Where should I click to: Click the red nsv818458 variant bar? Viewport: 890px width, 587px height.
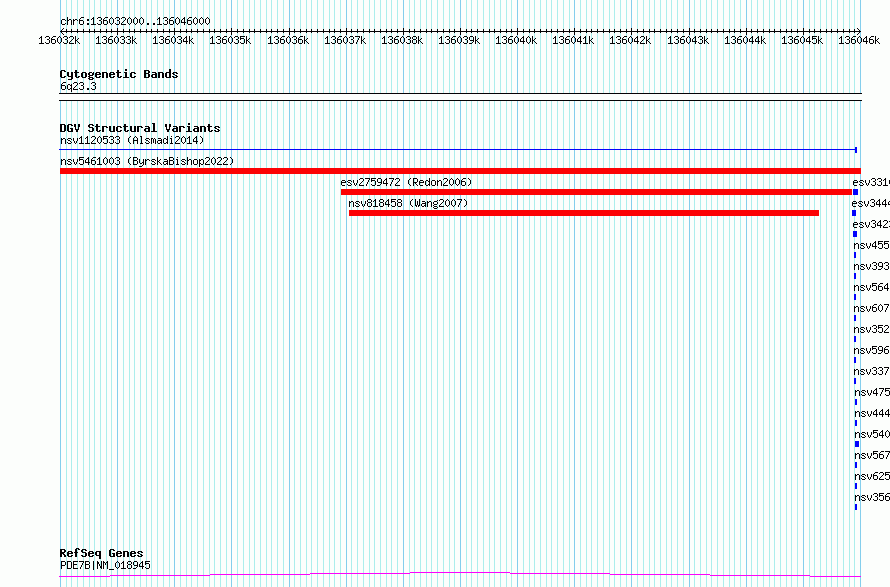point(583,213)
